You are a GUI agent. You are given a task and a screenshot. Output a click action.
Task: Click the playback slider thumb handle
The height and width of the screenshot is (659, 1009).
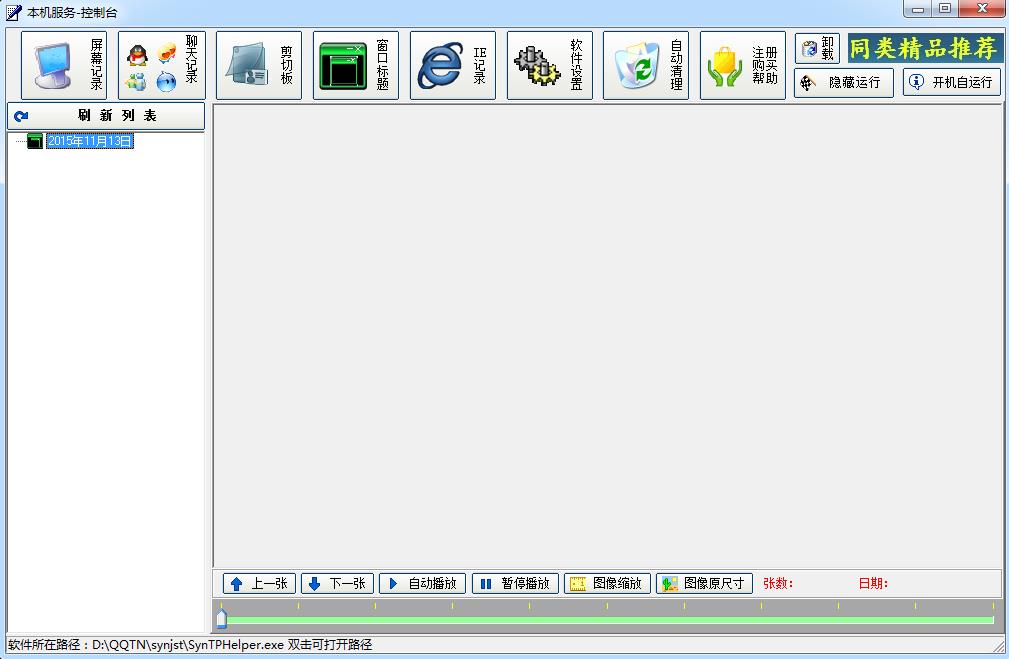click(221, 619)
